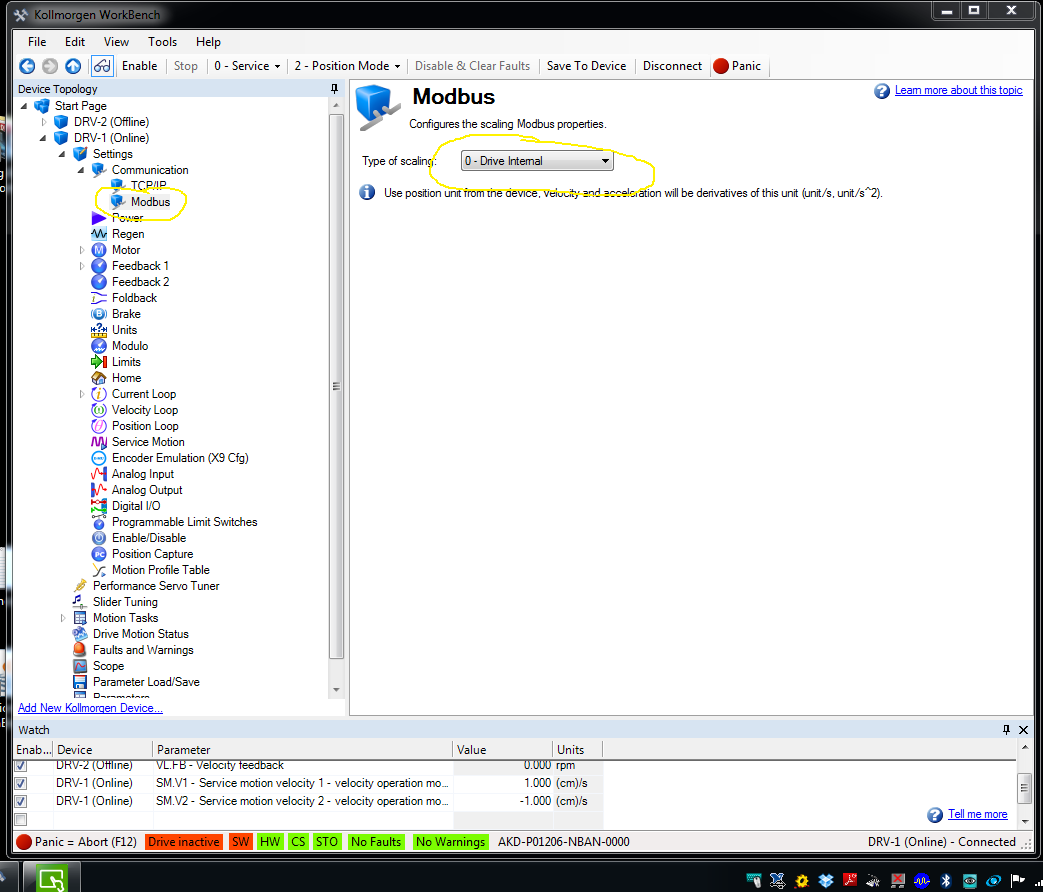Click the Forward navigation arrow icon
Image resolution: width=1043 pixels, height=892 pixels.
click(50, 66)
